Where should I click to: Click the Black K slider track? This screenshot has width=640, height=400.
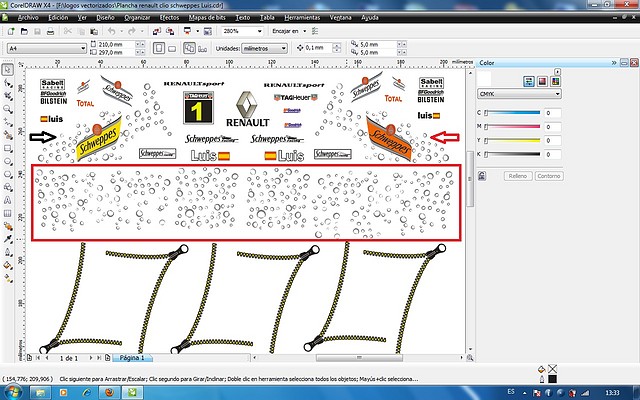coord(513,154)
